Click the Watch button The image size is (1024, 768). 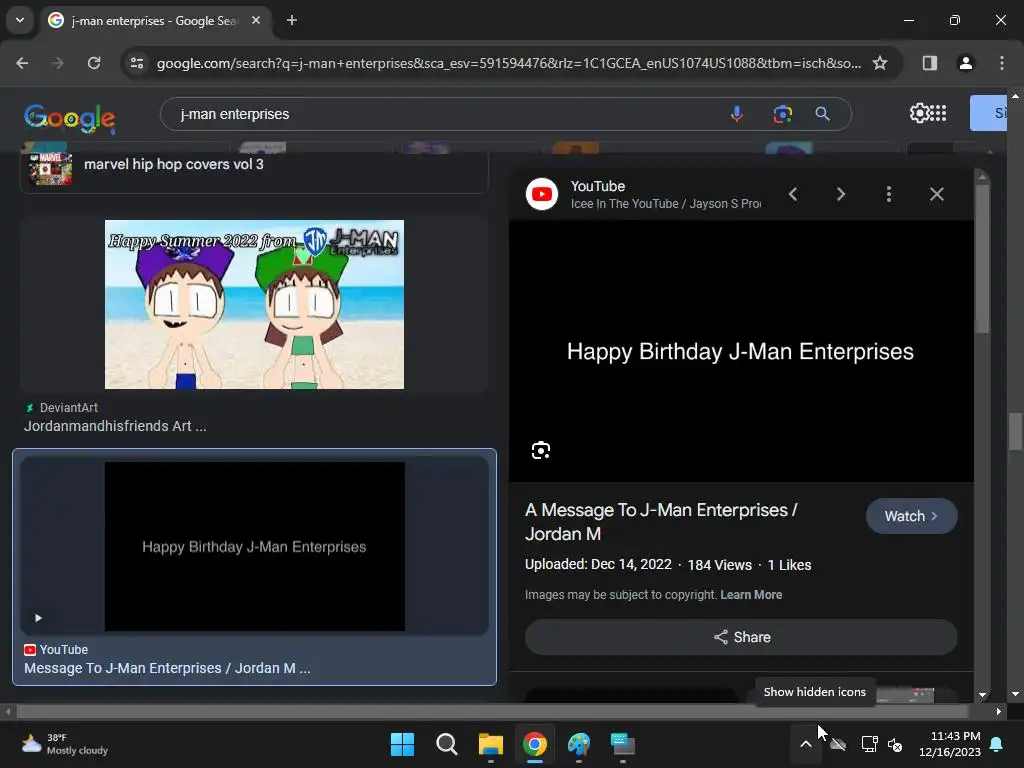(x=912, y=516)
